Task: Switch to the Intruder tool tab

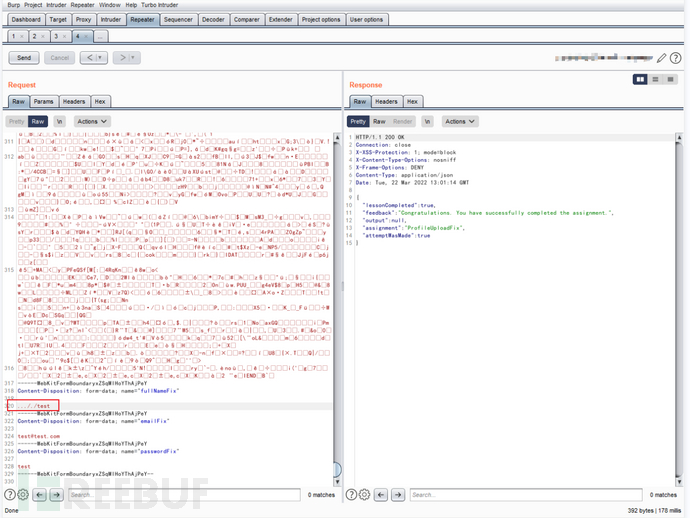Action: (x=110, y=19)
